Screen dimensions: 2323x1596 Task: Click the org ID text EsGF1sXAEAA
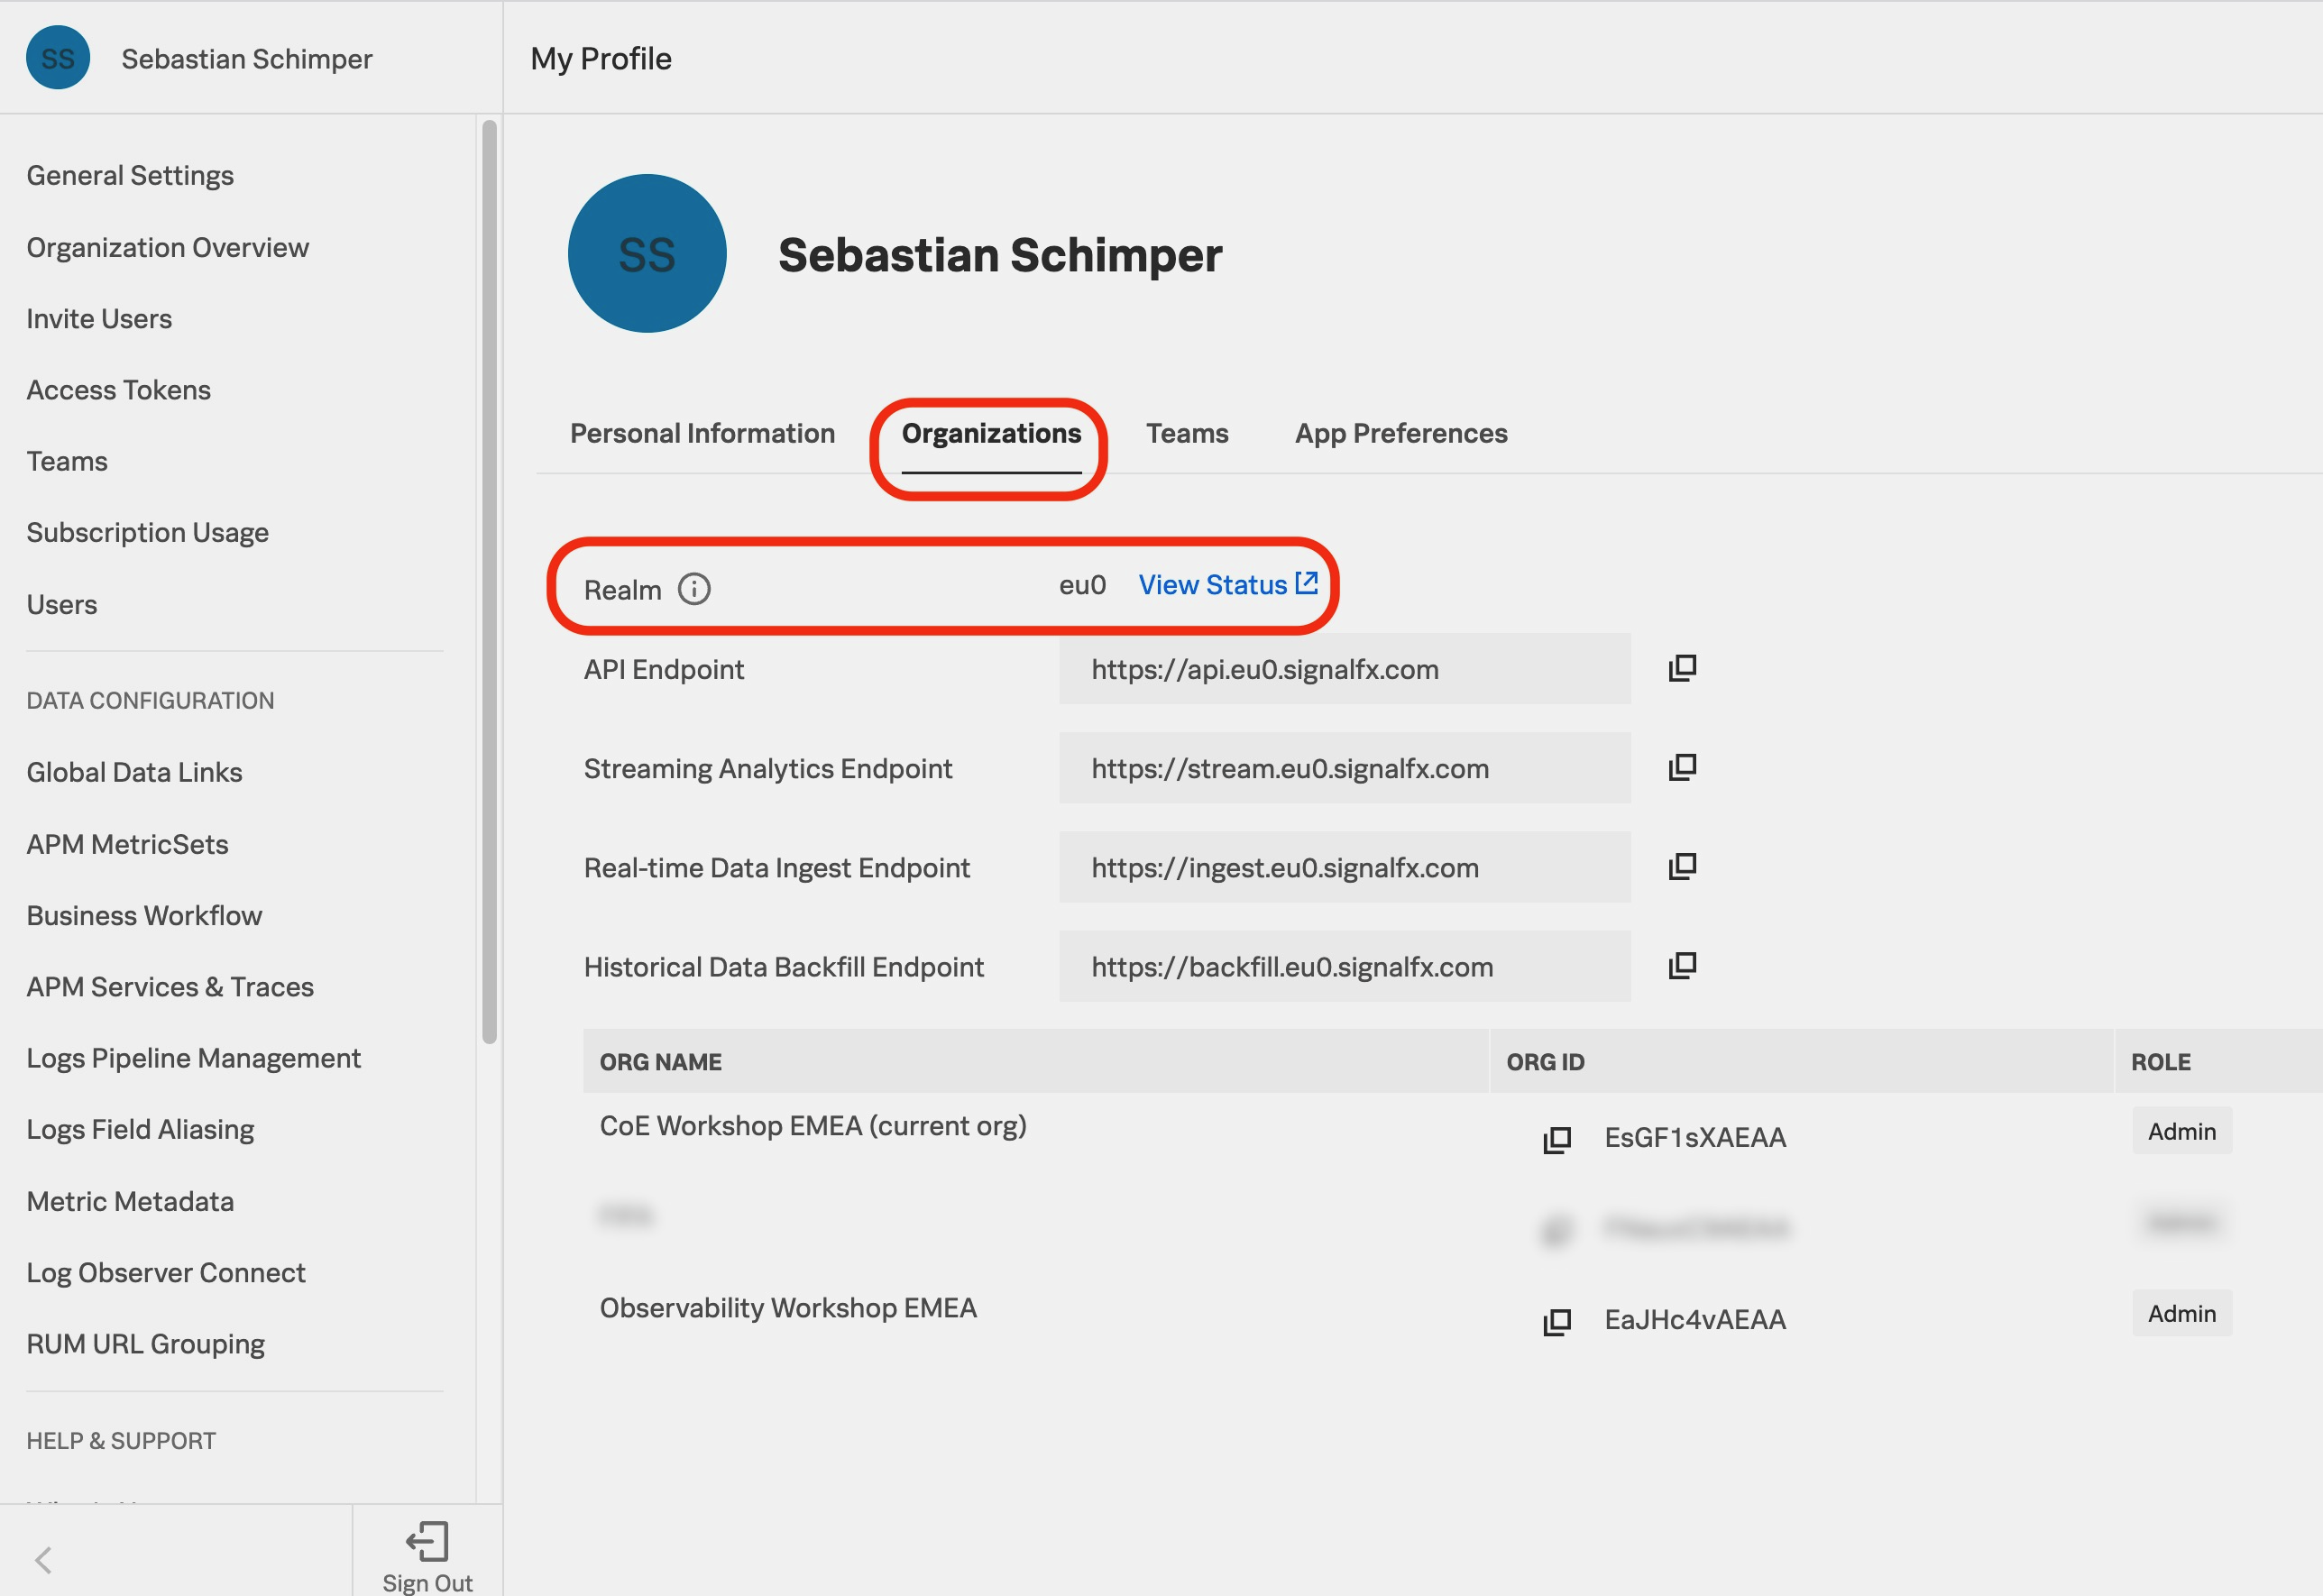click(1695, 1137)
